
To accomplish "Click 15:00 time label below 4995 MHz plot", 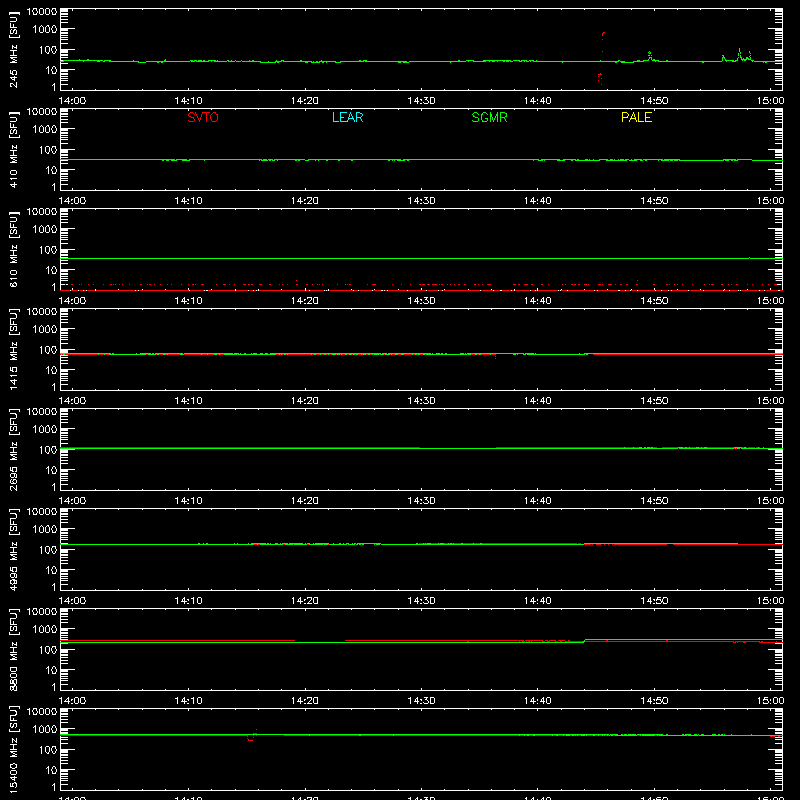I will [770, 601].
